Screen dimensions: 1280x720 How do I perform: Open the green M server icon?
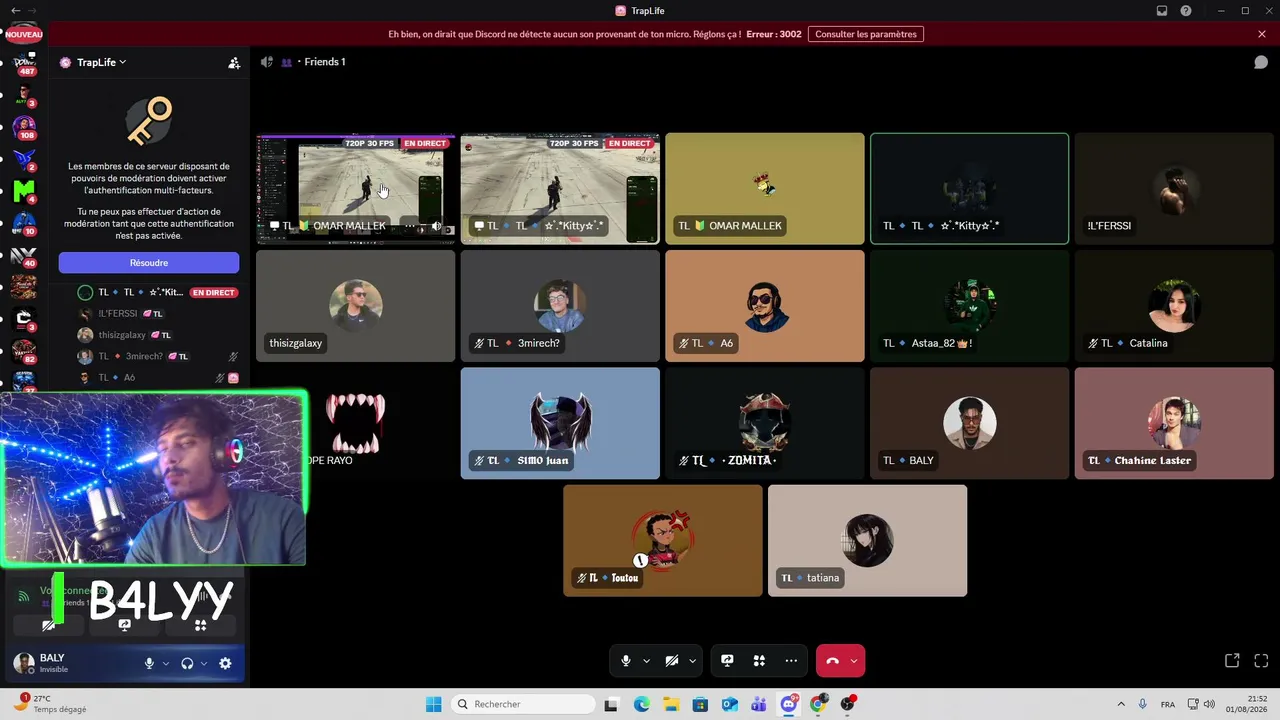click(24, 191)
